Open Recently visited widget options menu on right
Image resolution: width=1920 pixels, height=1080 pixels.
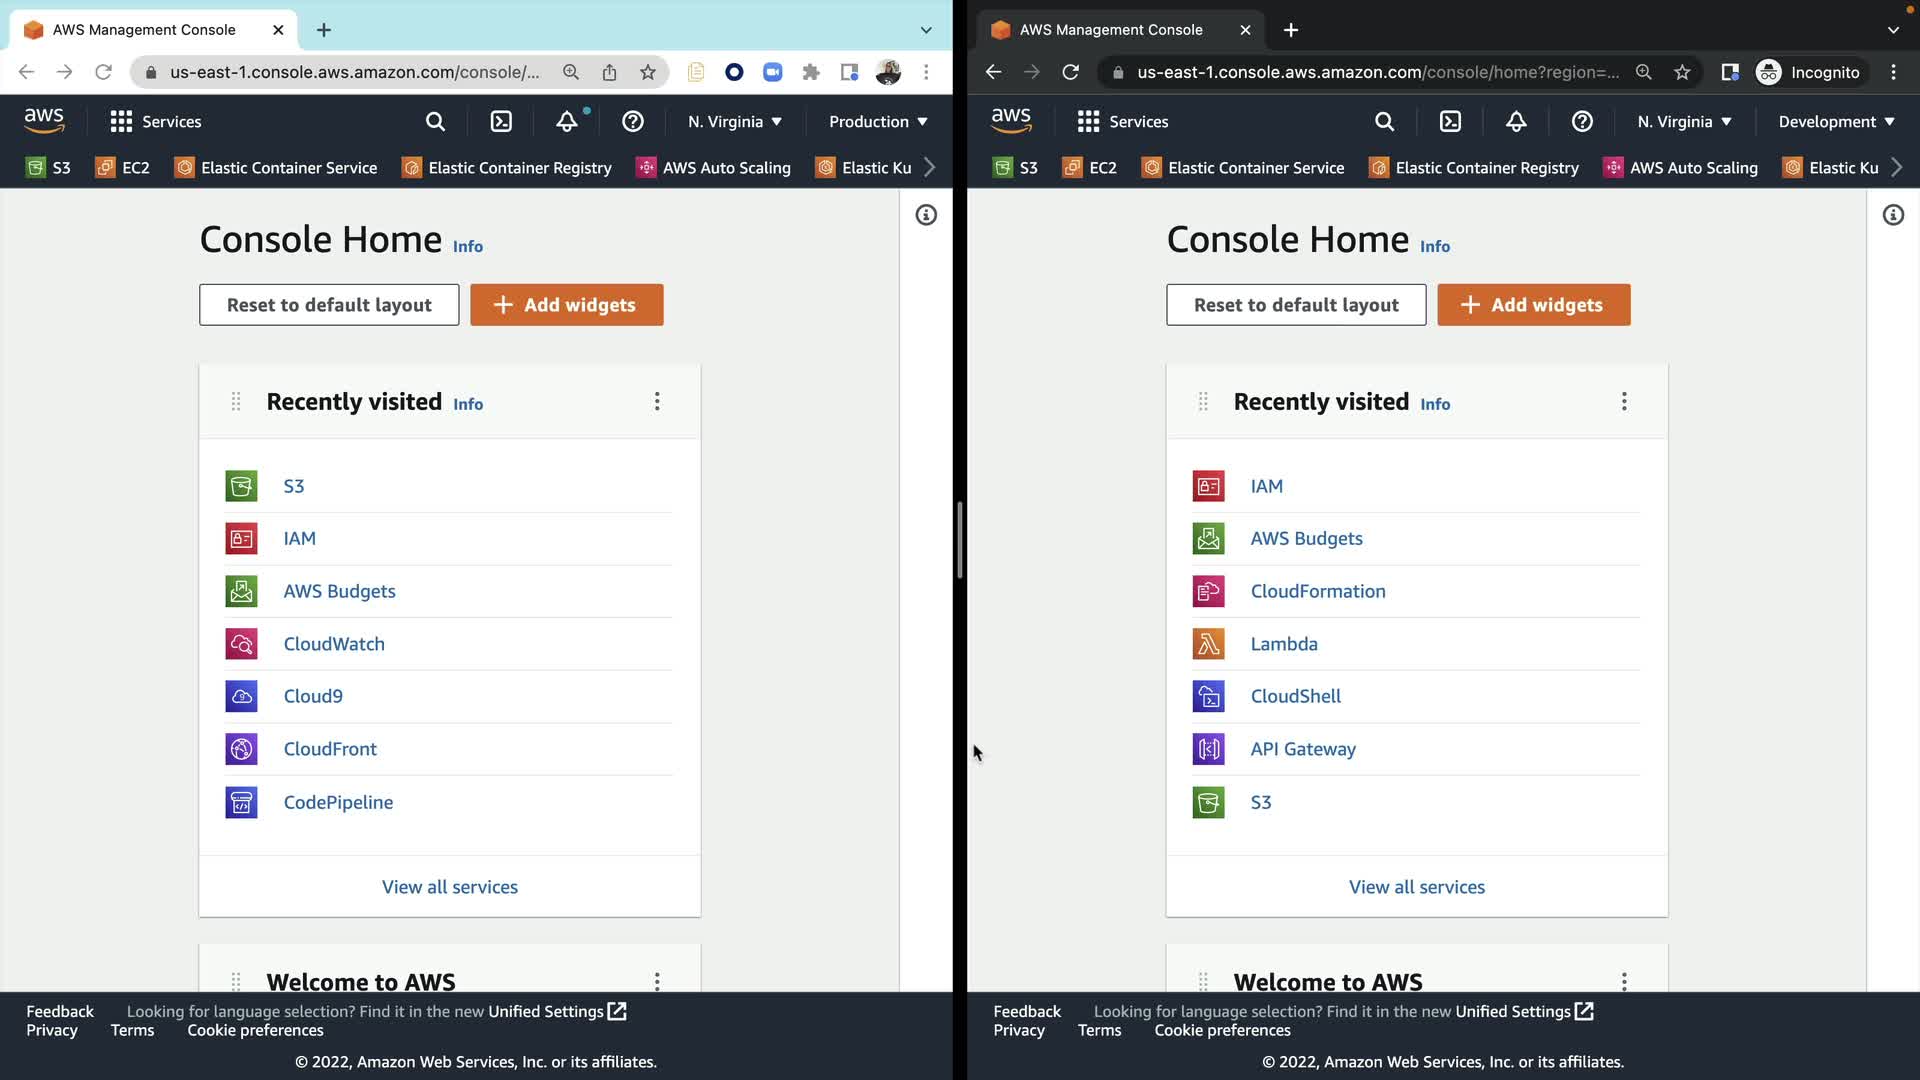(1624, 401)
